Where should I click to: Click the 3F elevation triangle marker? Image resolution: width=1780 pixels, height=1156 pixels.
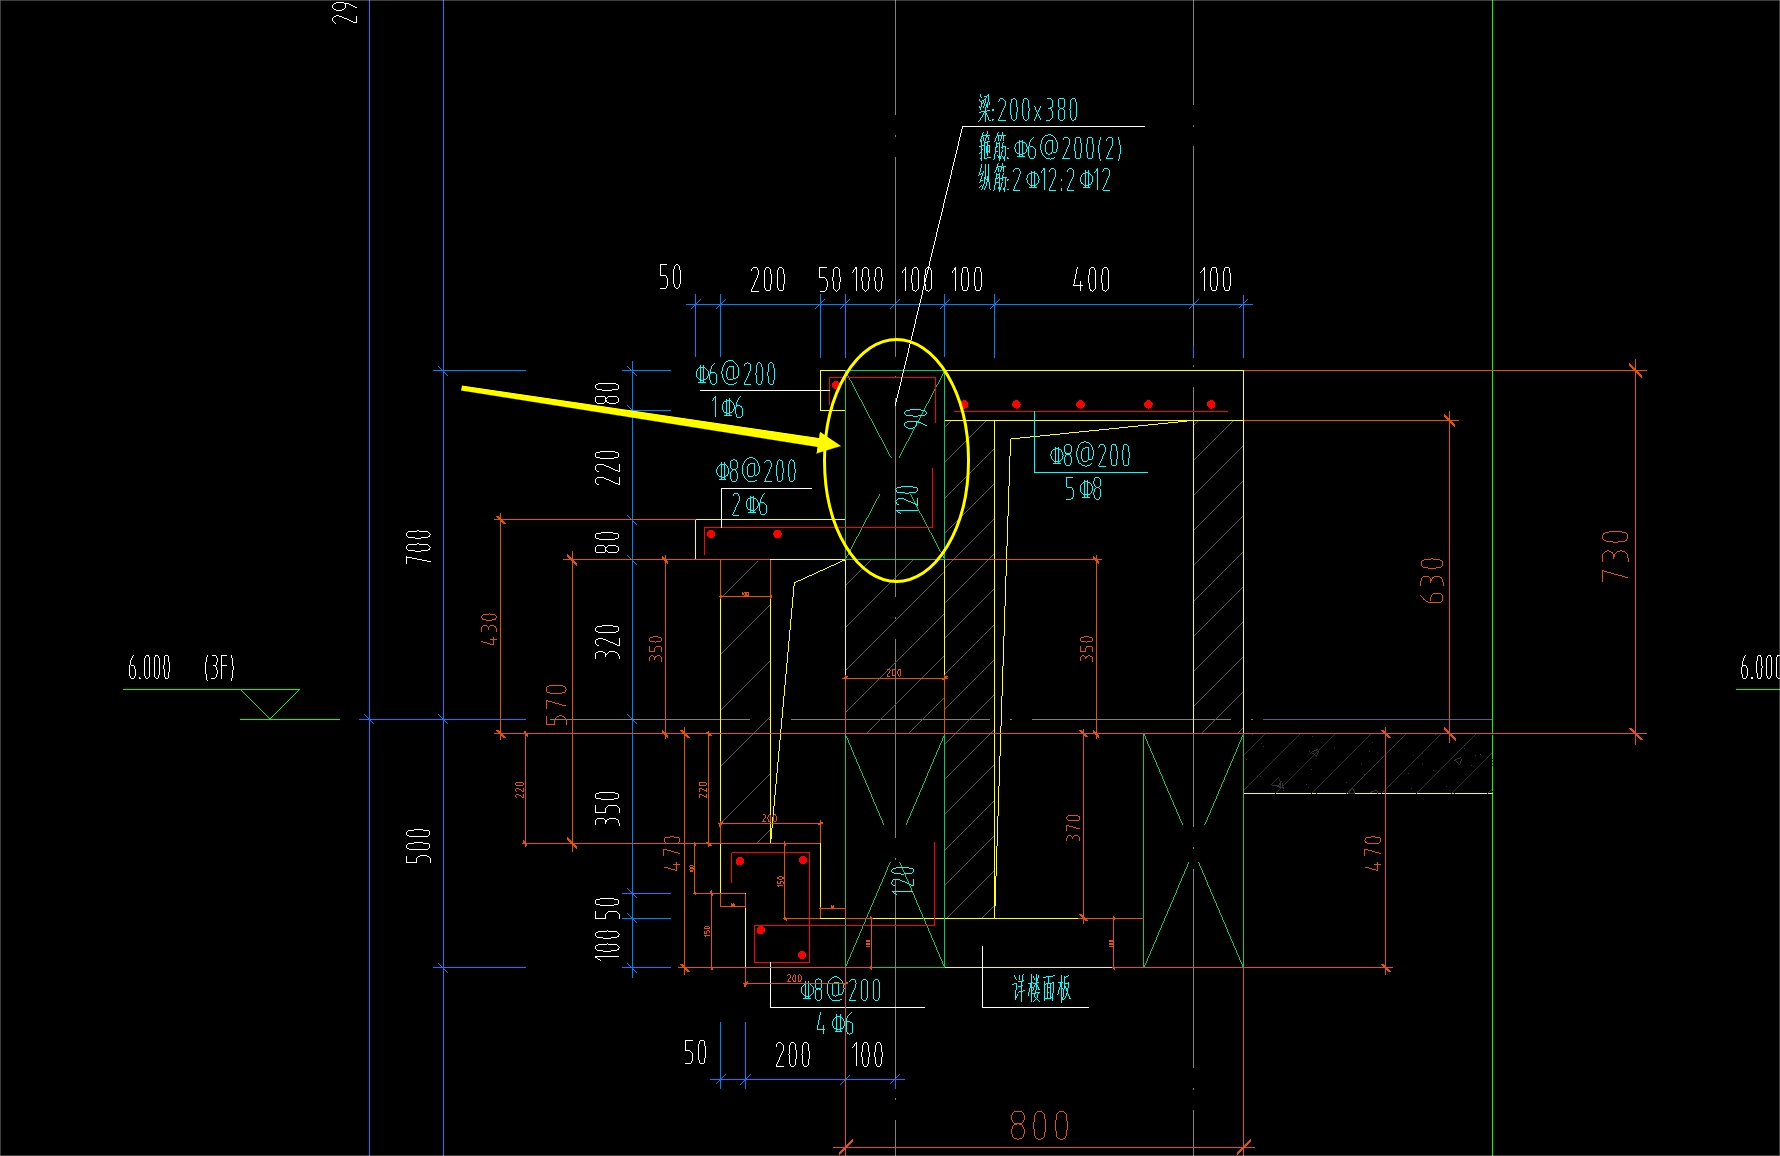(x=270, y=704)
